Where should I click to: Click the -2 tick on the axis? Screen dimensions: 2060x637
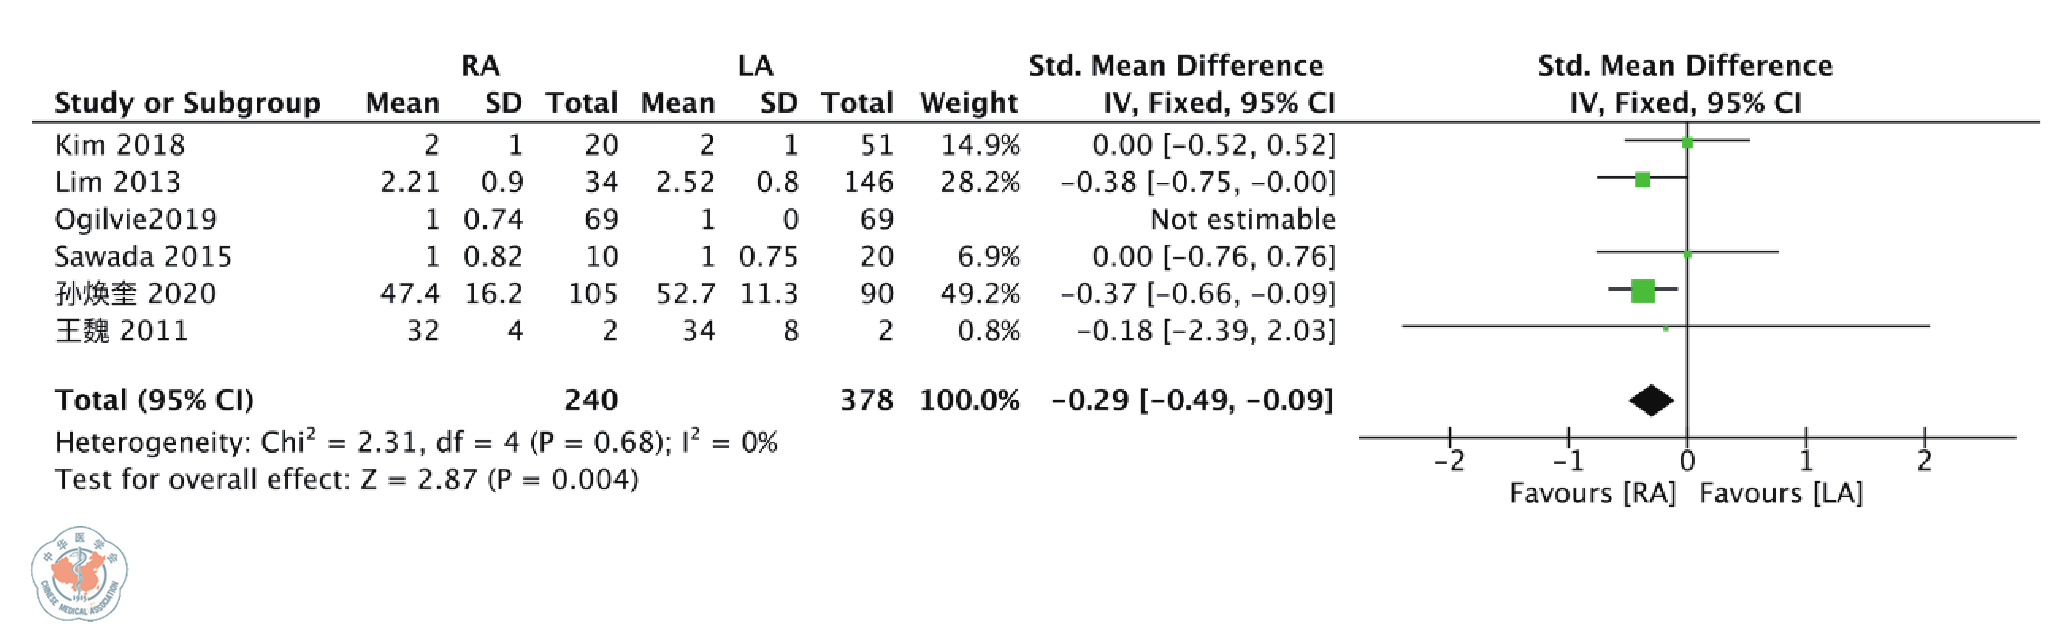tap(1449, 460)
